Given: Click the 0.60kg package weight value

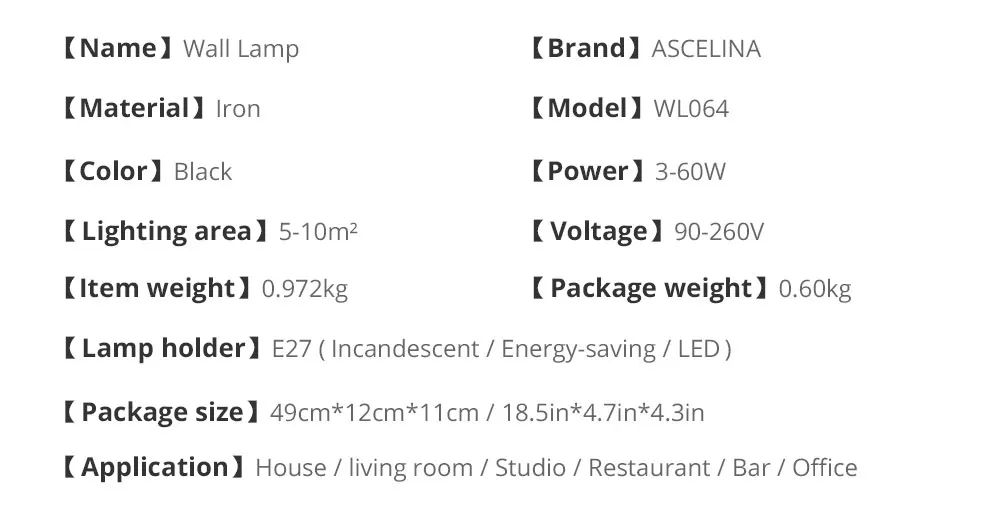Looking at the screenshot, I should tap(815, 289).
